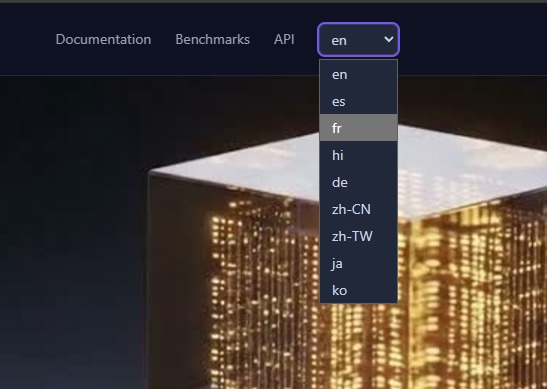Screen dimensions: 547x389
Task: Select 'ko' Korean language option
Action: [x=359, y=290]
